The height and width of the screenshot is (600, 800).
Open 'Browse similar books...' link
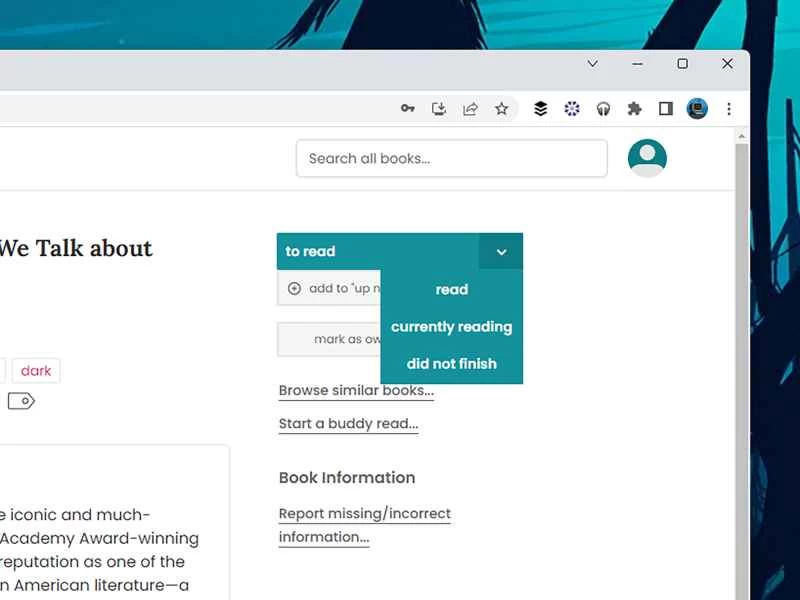[355, 390]
